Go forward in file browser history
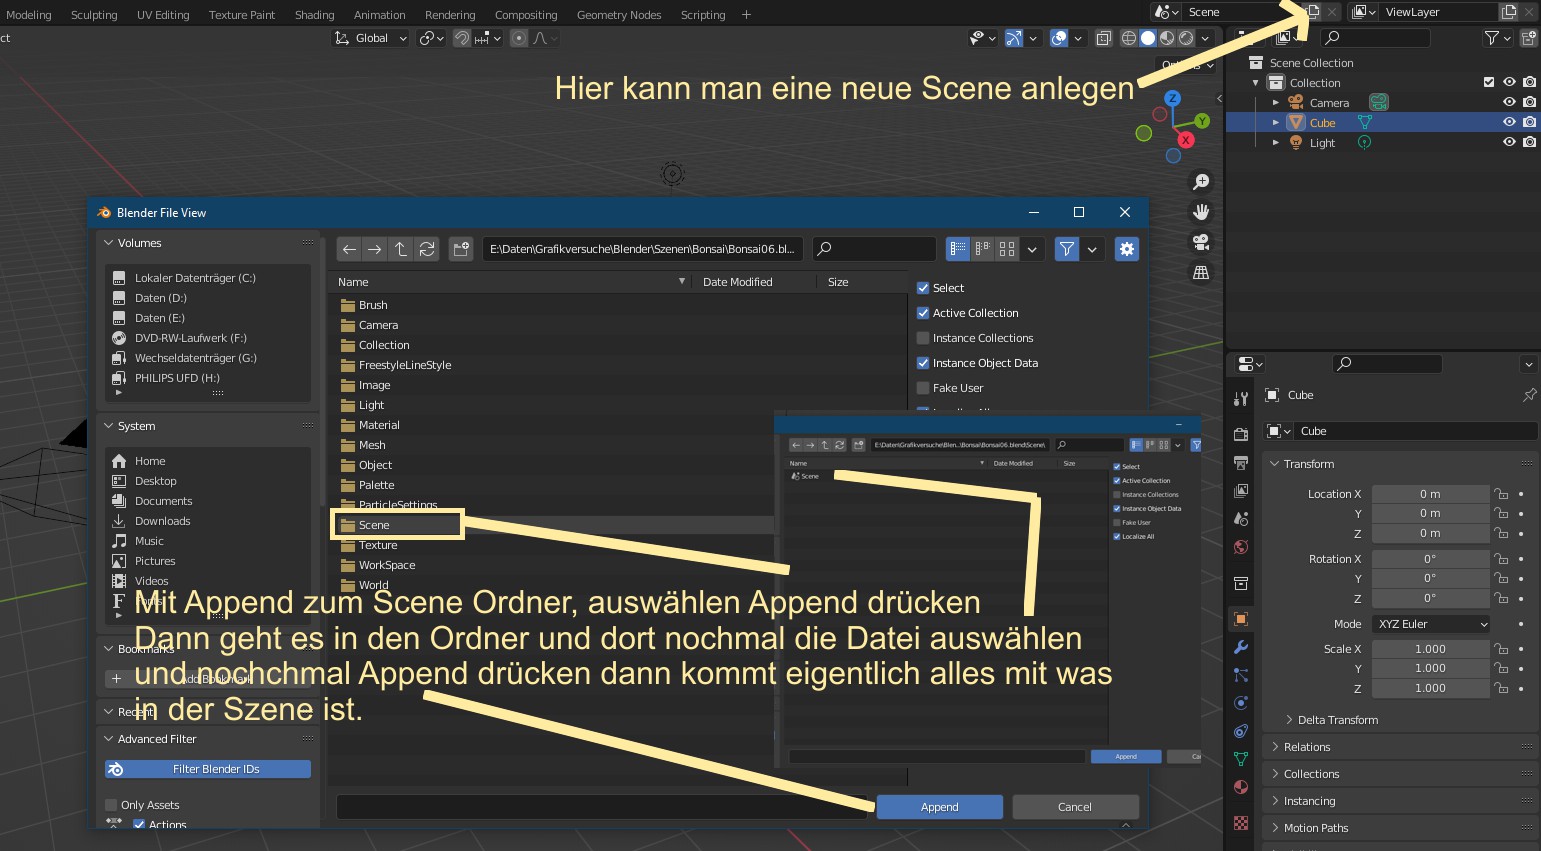The height and width of the screenshot is (851, 1541). point(374,249)
